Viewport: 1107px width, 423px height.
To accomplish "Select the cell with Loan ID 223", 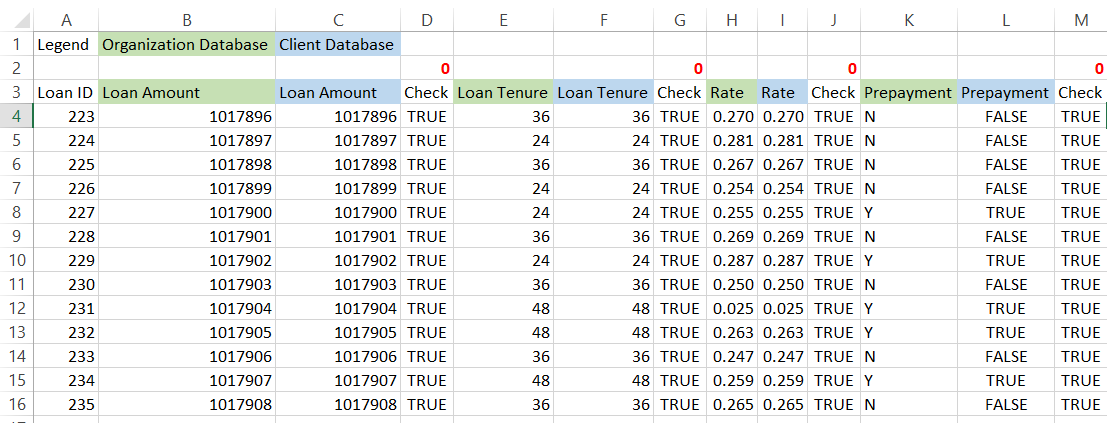I will click(x=66, y=116).
